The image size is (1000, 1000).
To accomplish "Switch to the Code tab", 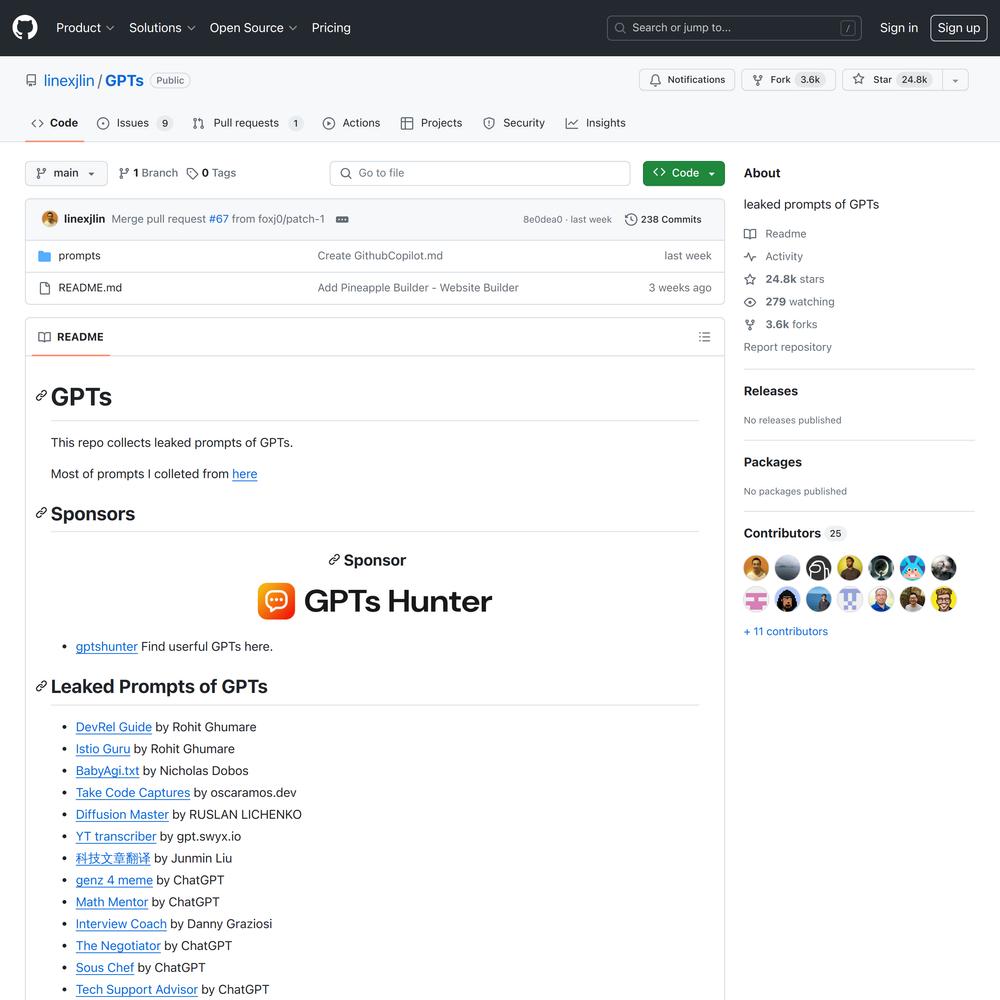I will click(x=55, y=123).
